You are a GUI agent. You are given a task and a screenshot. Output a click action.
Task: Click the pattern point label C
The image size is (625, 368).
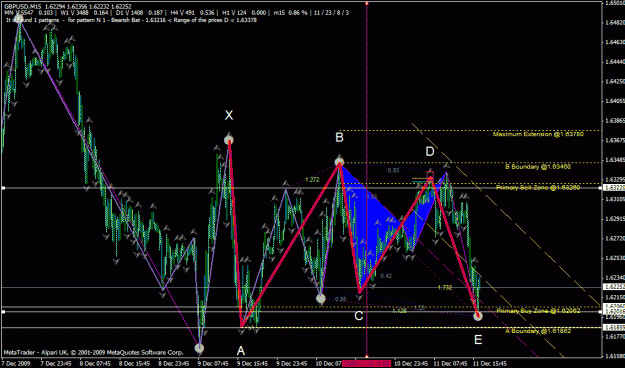[359, 316]
